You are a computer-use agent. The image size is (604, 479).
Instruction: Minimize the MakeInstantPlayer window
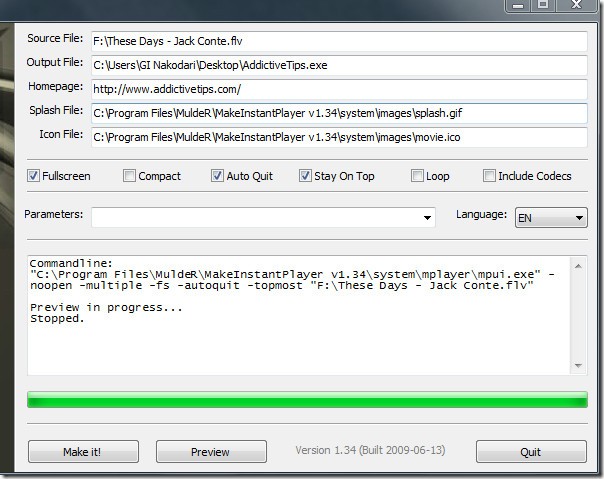coord(518,5)
